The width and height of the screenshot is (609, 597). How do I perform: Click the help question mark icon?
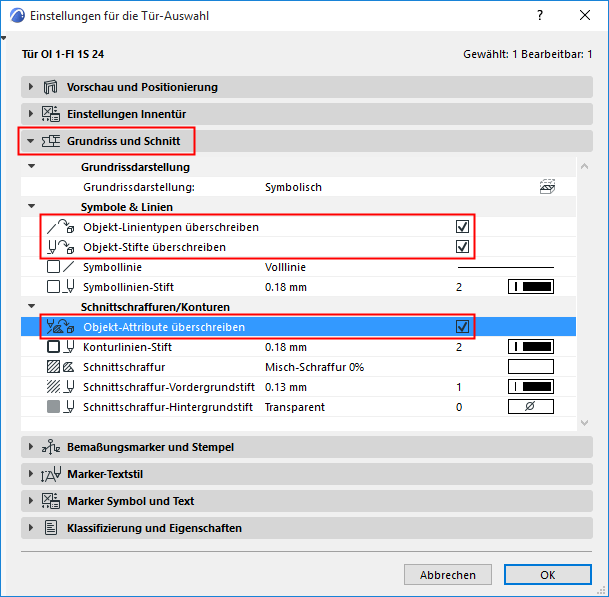tap(541, 16)
